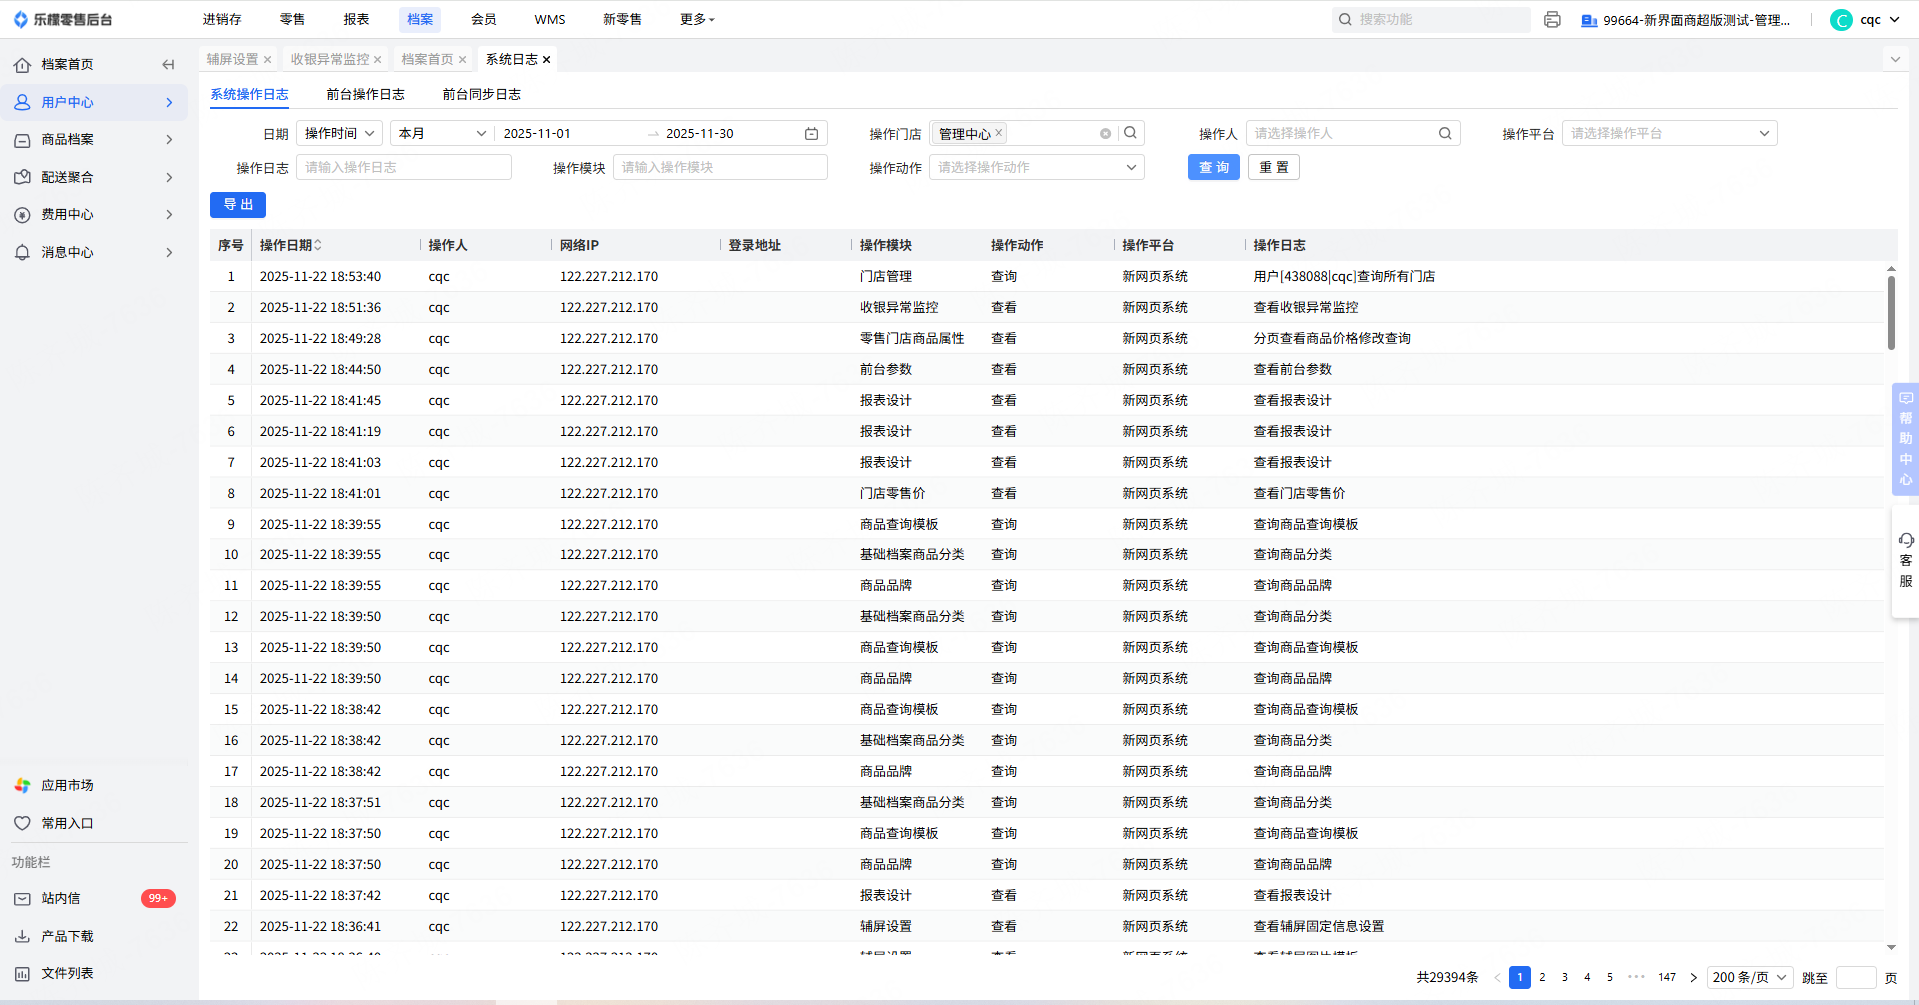Open the 操作动作 dropdown
Screen dimensions: 1919x1005
click(1036, 168)
